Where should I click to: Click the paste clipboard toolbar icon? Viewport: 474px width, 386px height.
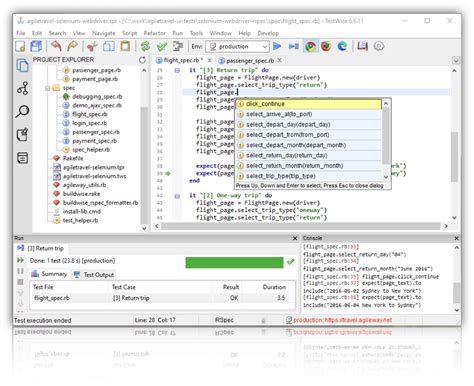tap(125, 46)
